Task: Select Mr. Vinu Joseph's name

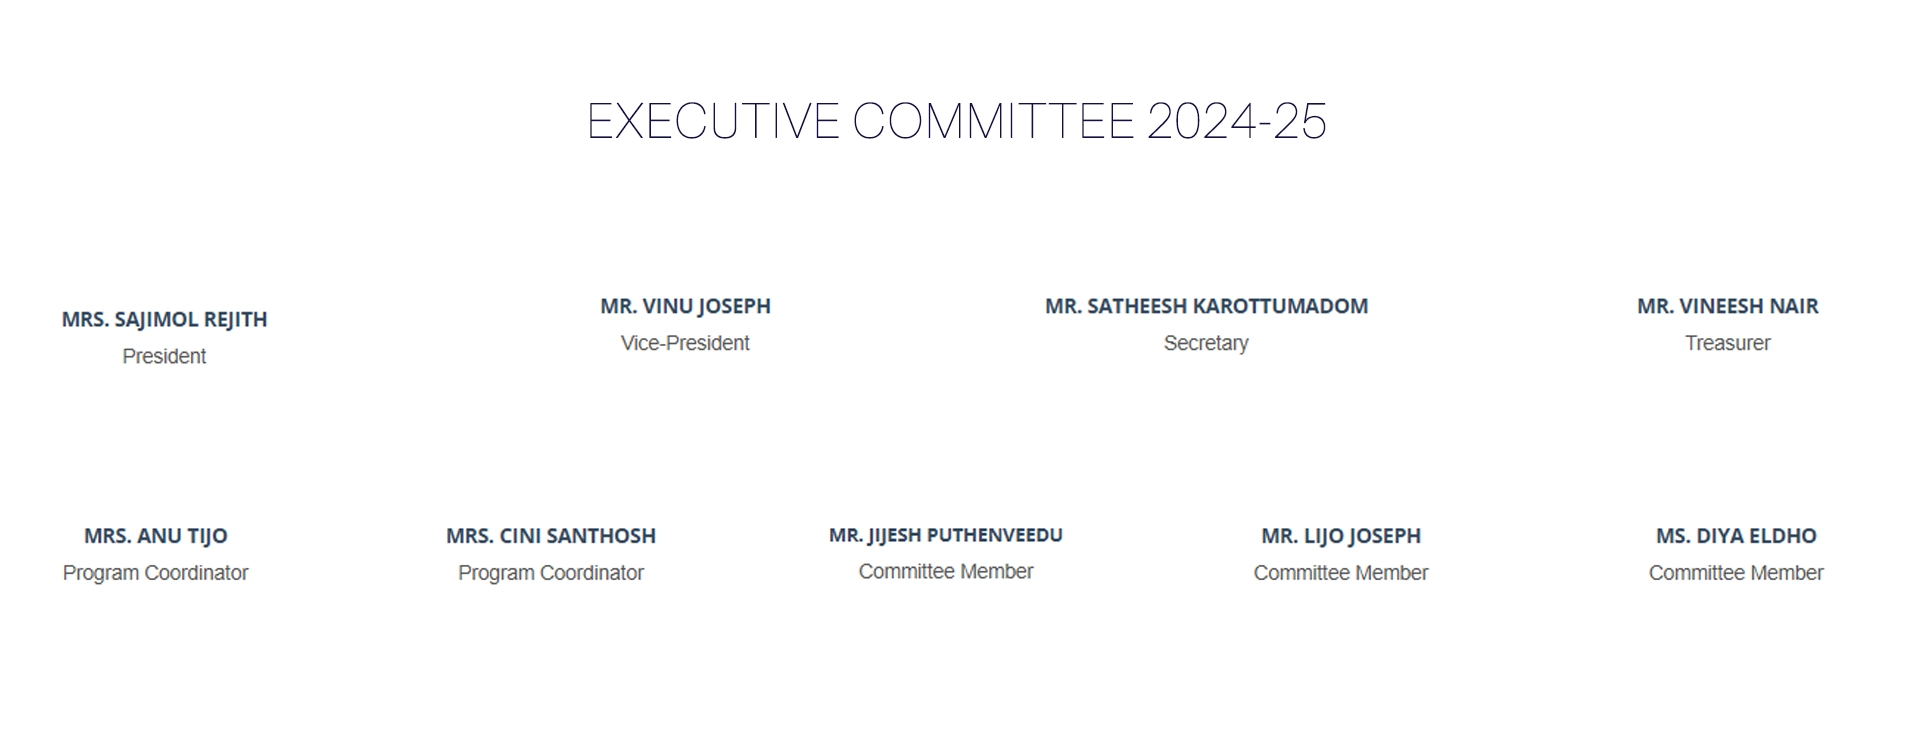Action: pos(685,307)
